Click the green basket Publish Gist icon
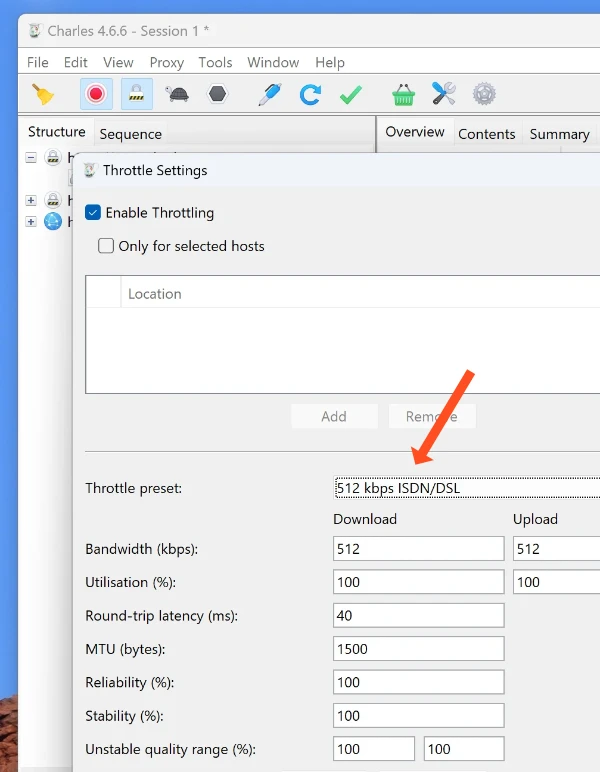This screenshot has height=772, width=600. click(x=404, y=94)
